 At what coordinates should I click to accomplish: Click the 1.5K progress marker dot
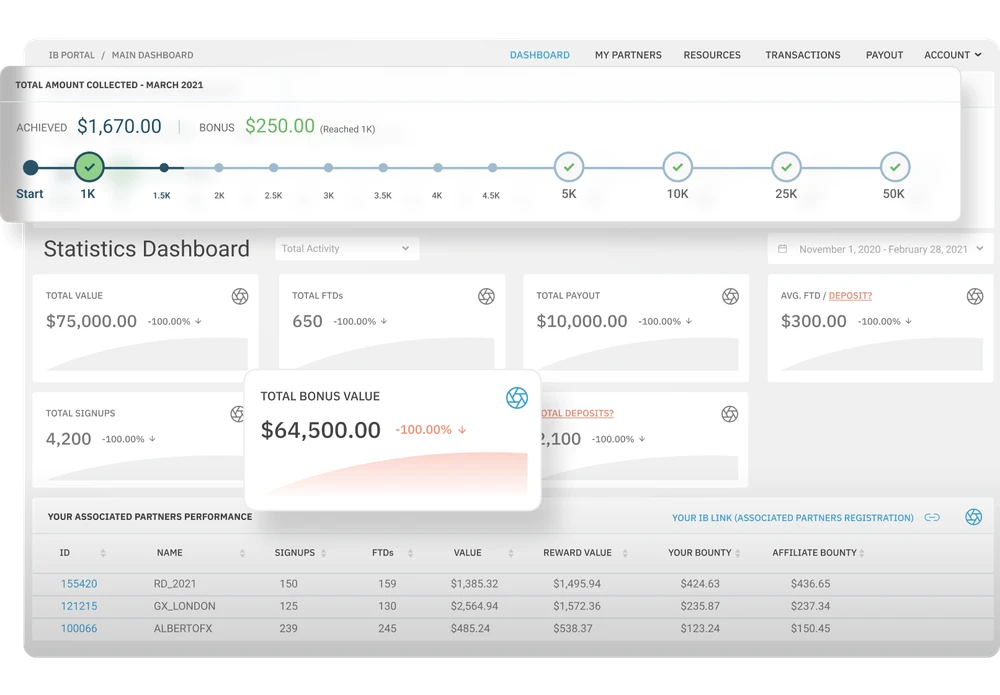(x=164, y=168)
